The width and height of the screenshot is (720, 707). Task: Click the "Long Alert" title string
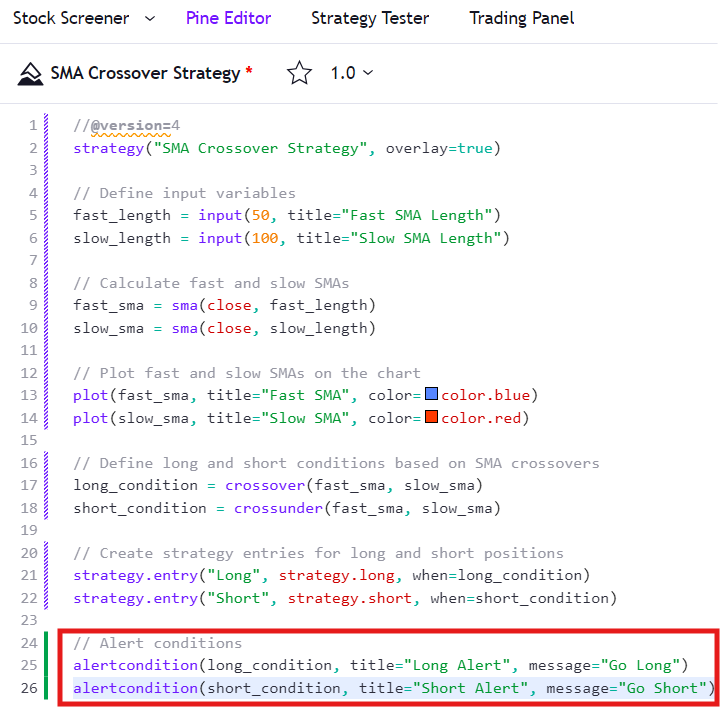[x=457, y=666]
